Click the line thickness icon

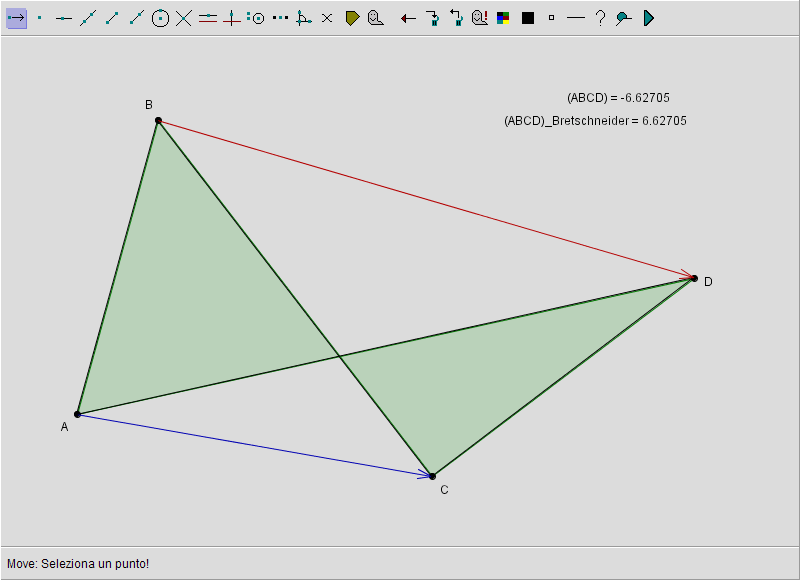[576, 18]
